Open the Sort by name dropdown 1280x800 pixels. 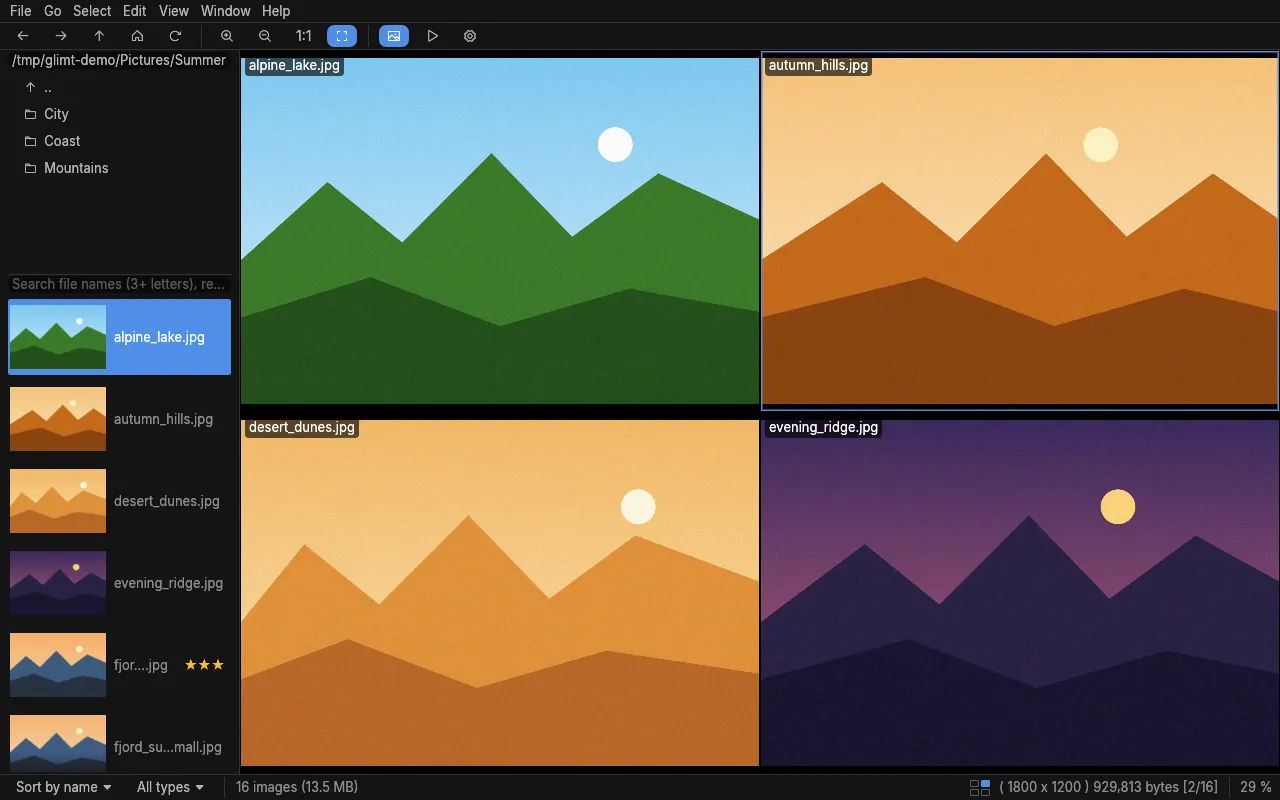coord(63,787)
